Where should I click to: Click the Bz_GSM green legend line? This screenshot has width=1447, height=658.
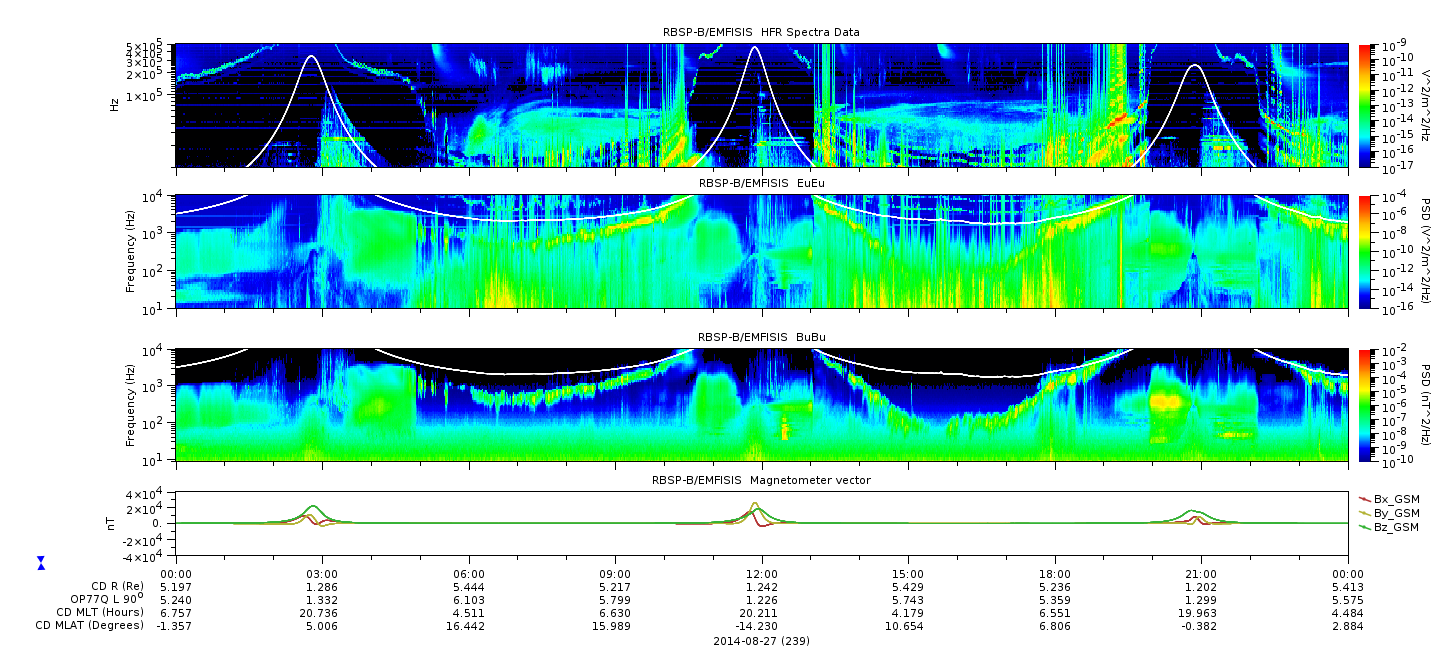coord(1365,527)
